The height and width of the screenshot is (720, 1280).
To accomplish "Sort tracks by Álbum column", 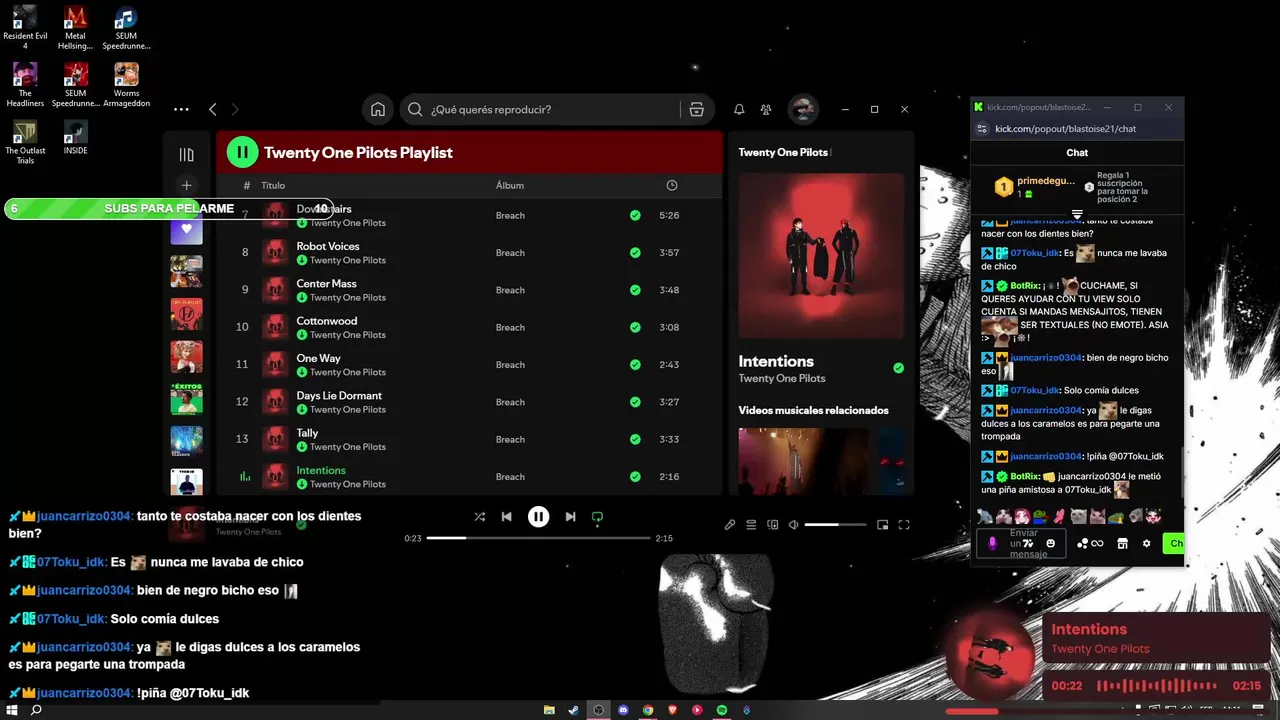I will tap(510, 185).
